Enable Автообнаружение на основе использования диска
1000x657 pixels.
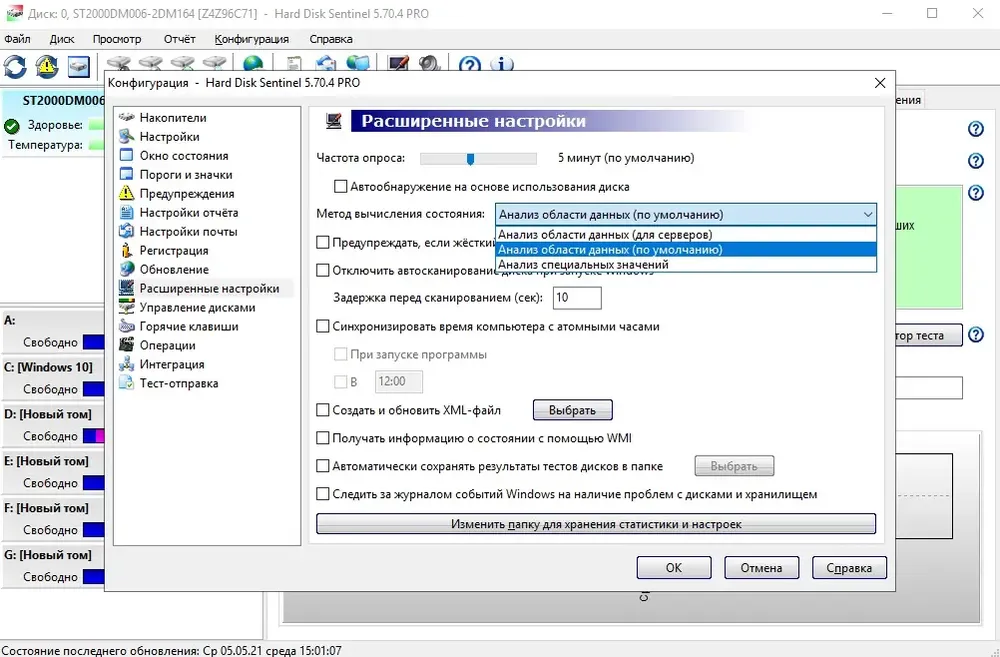pyautogui.click(x=341, y=187)
